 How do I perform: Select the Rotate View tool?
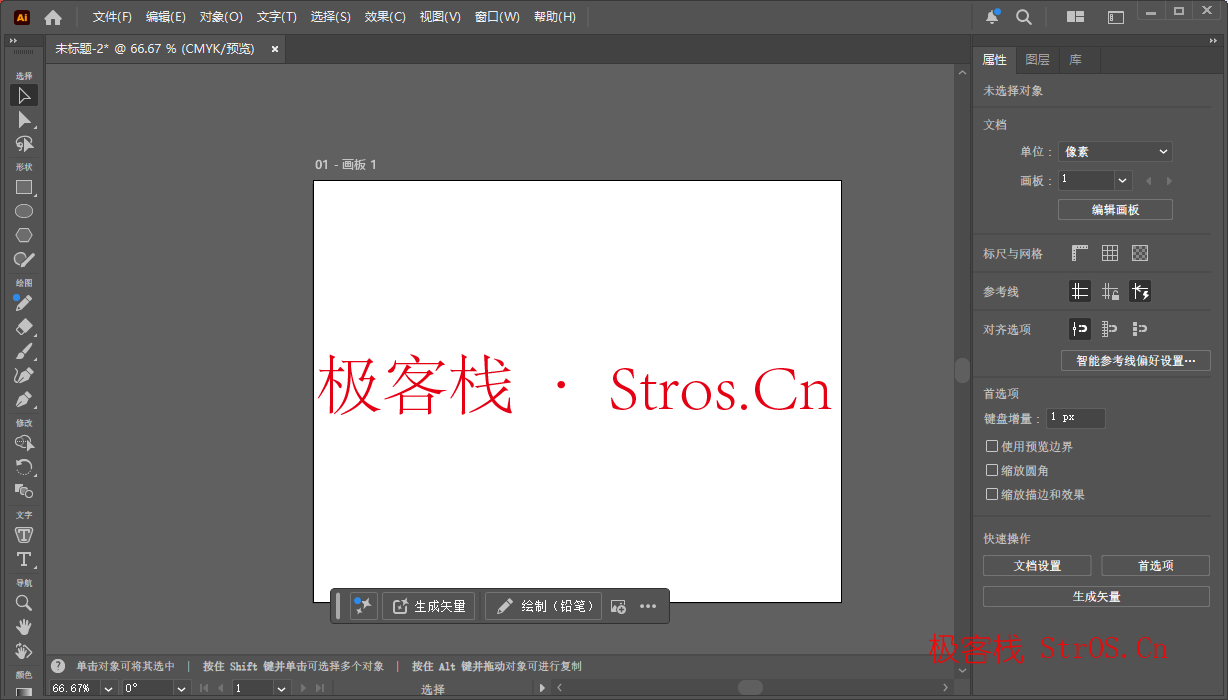coord(24,651)
